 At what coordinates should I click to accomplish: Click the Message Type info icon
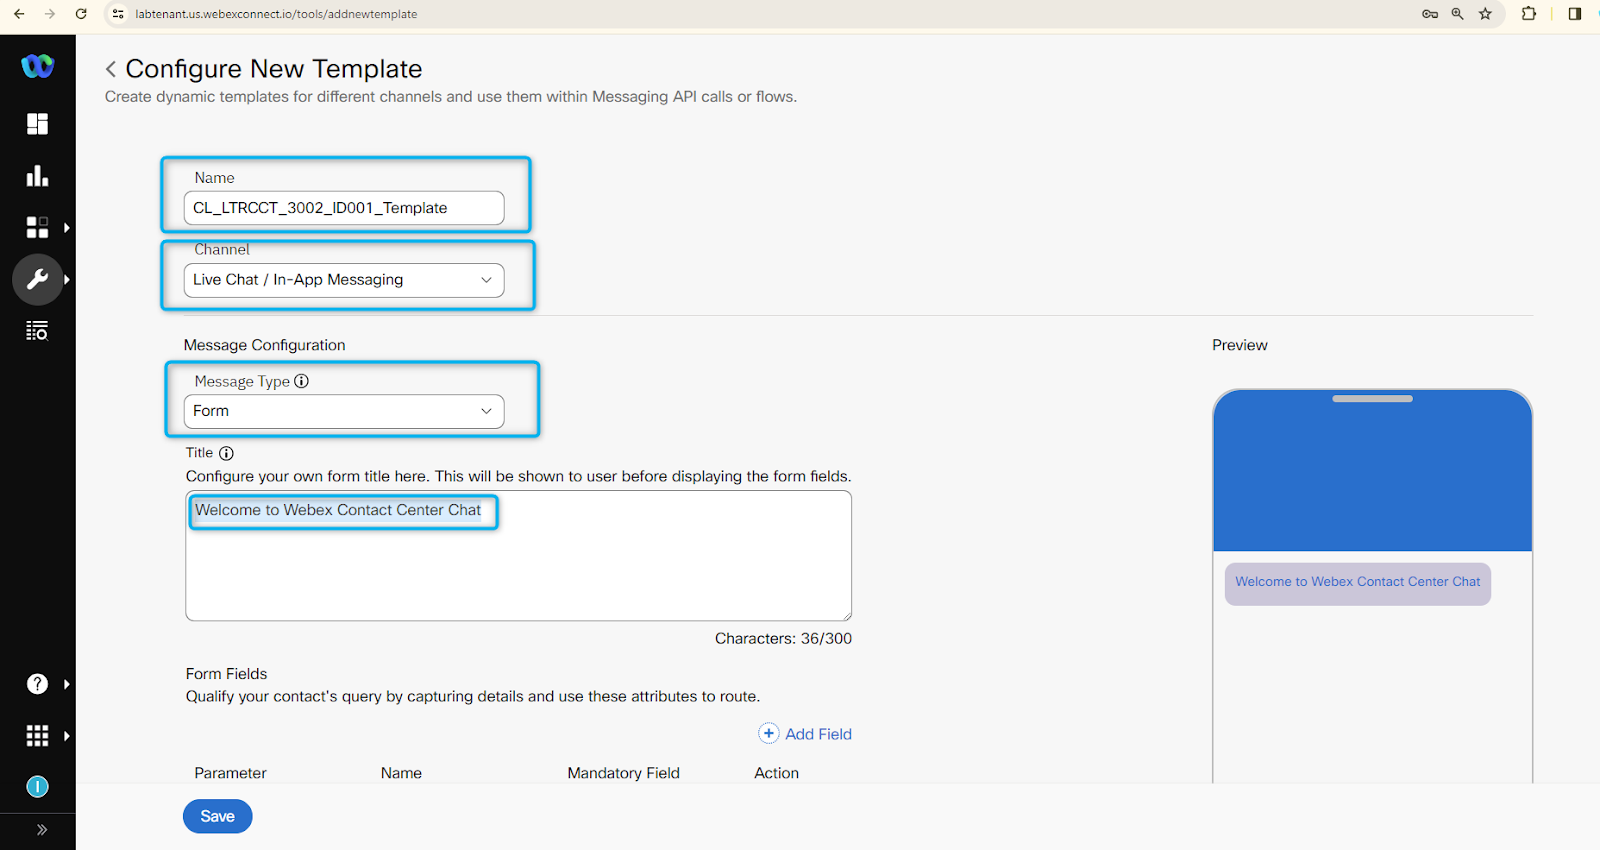point(301,381)
